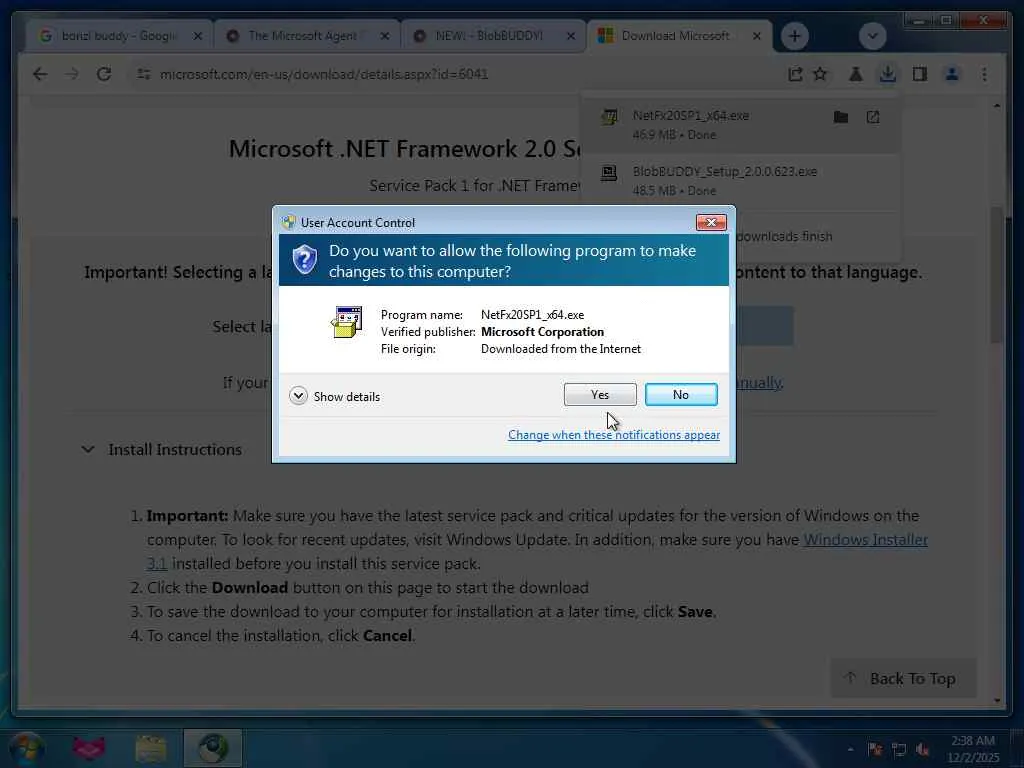The height and width of the screenshot is (768, 1024).
Task: Click installer program icon in UAC dialog
Action: (347, 321)
